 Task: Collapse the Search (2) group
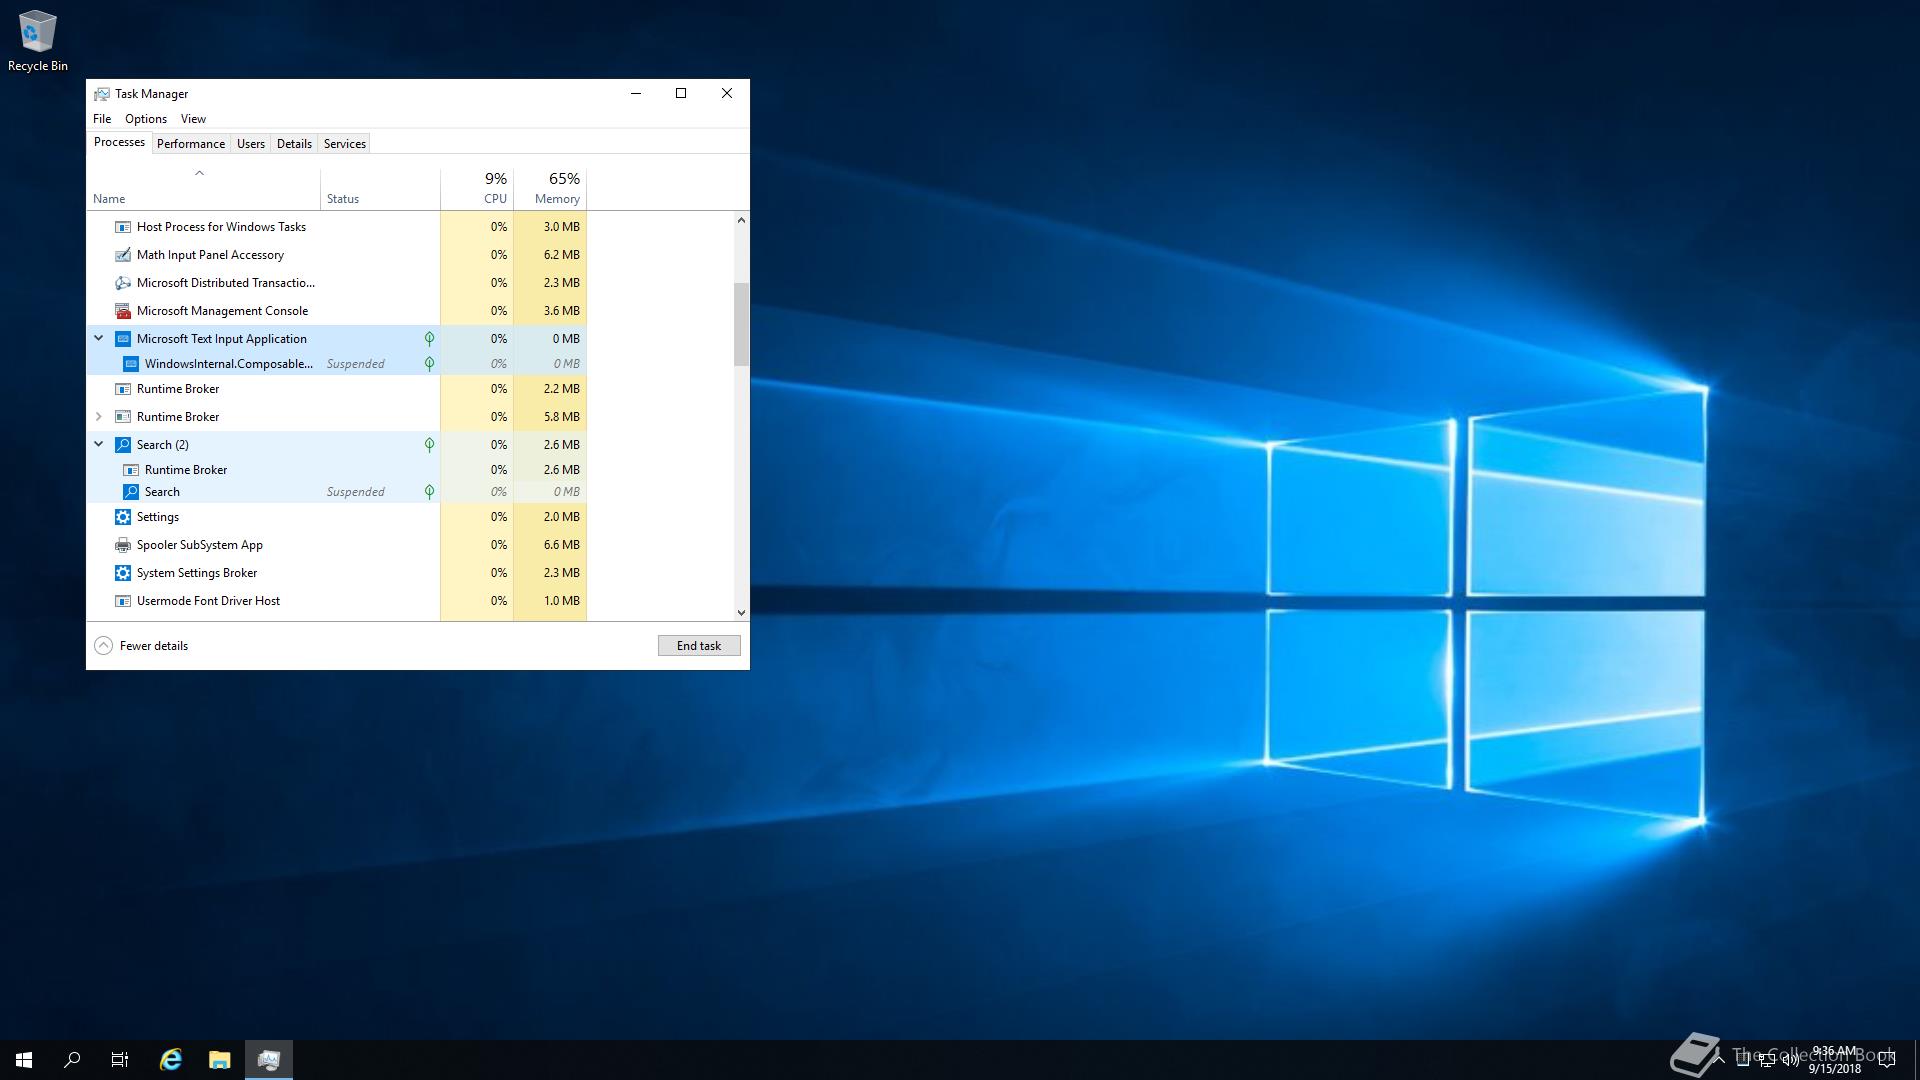coord(99,445)
